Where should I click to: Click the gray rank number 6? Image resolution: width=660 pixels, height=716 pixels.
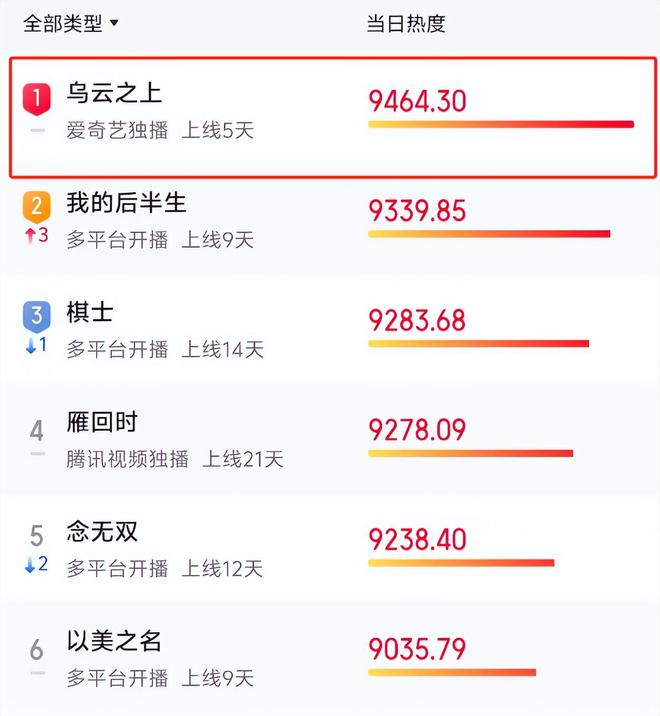(37, 649)
